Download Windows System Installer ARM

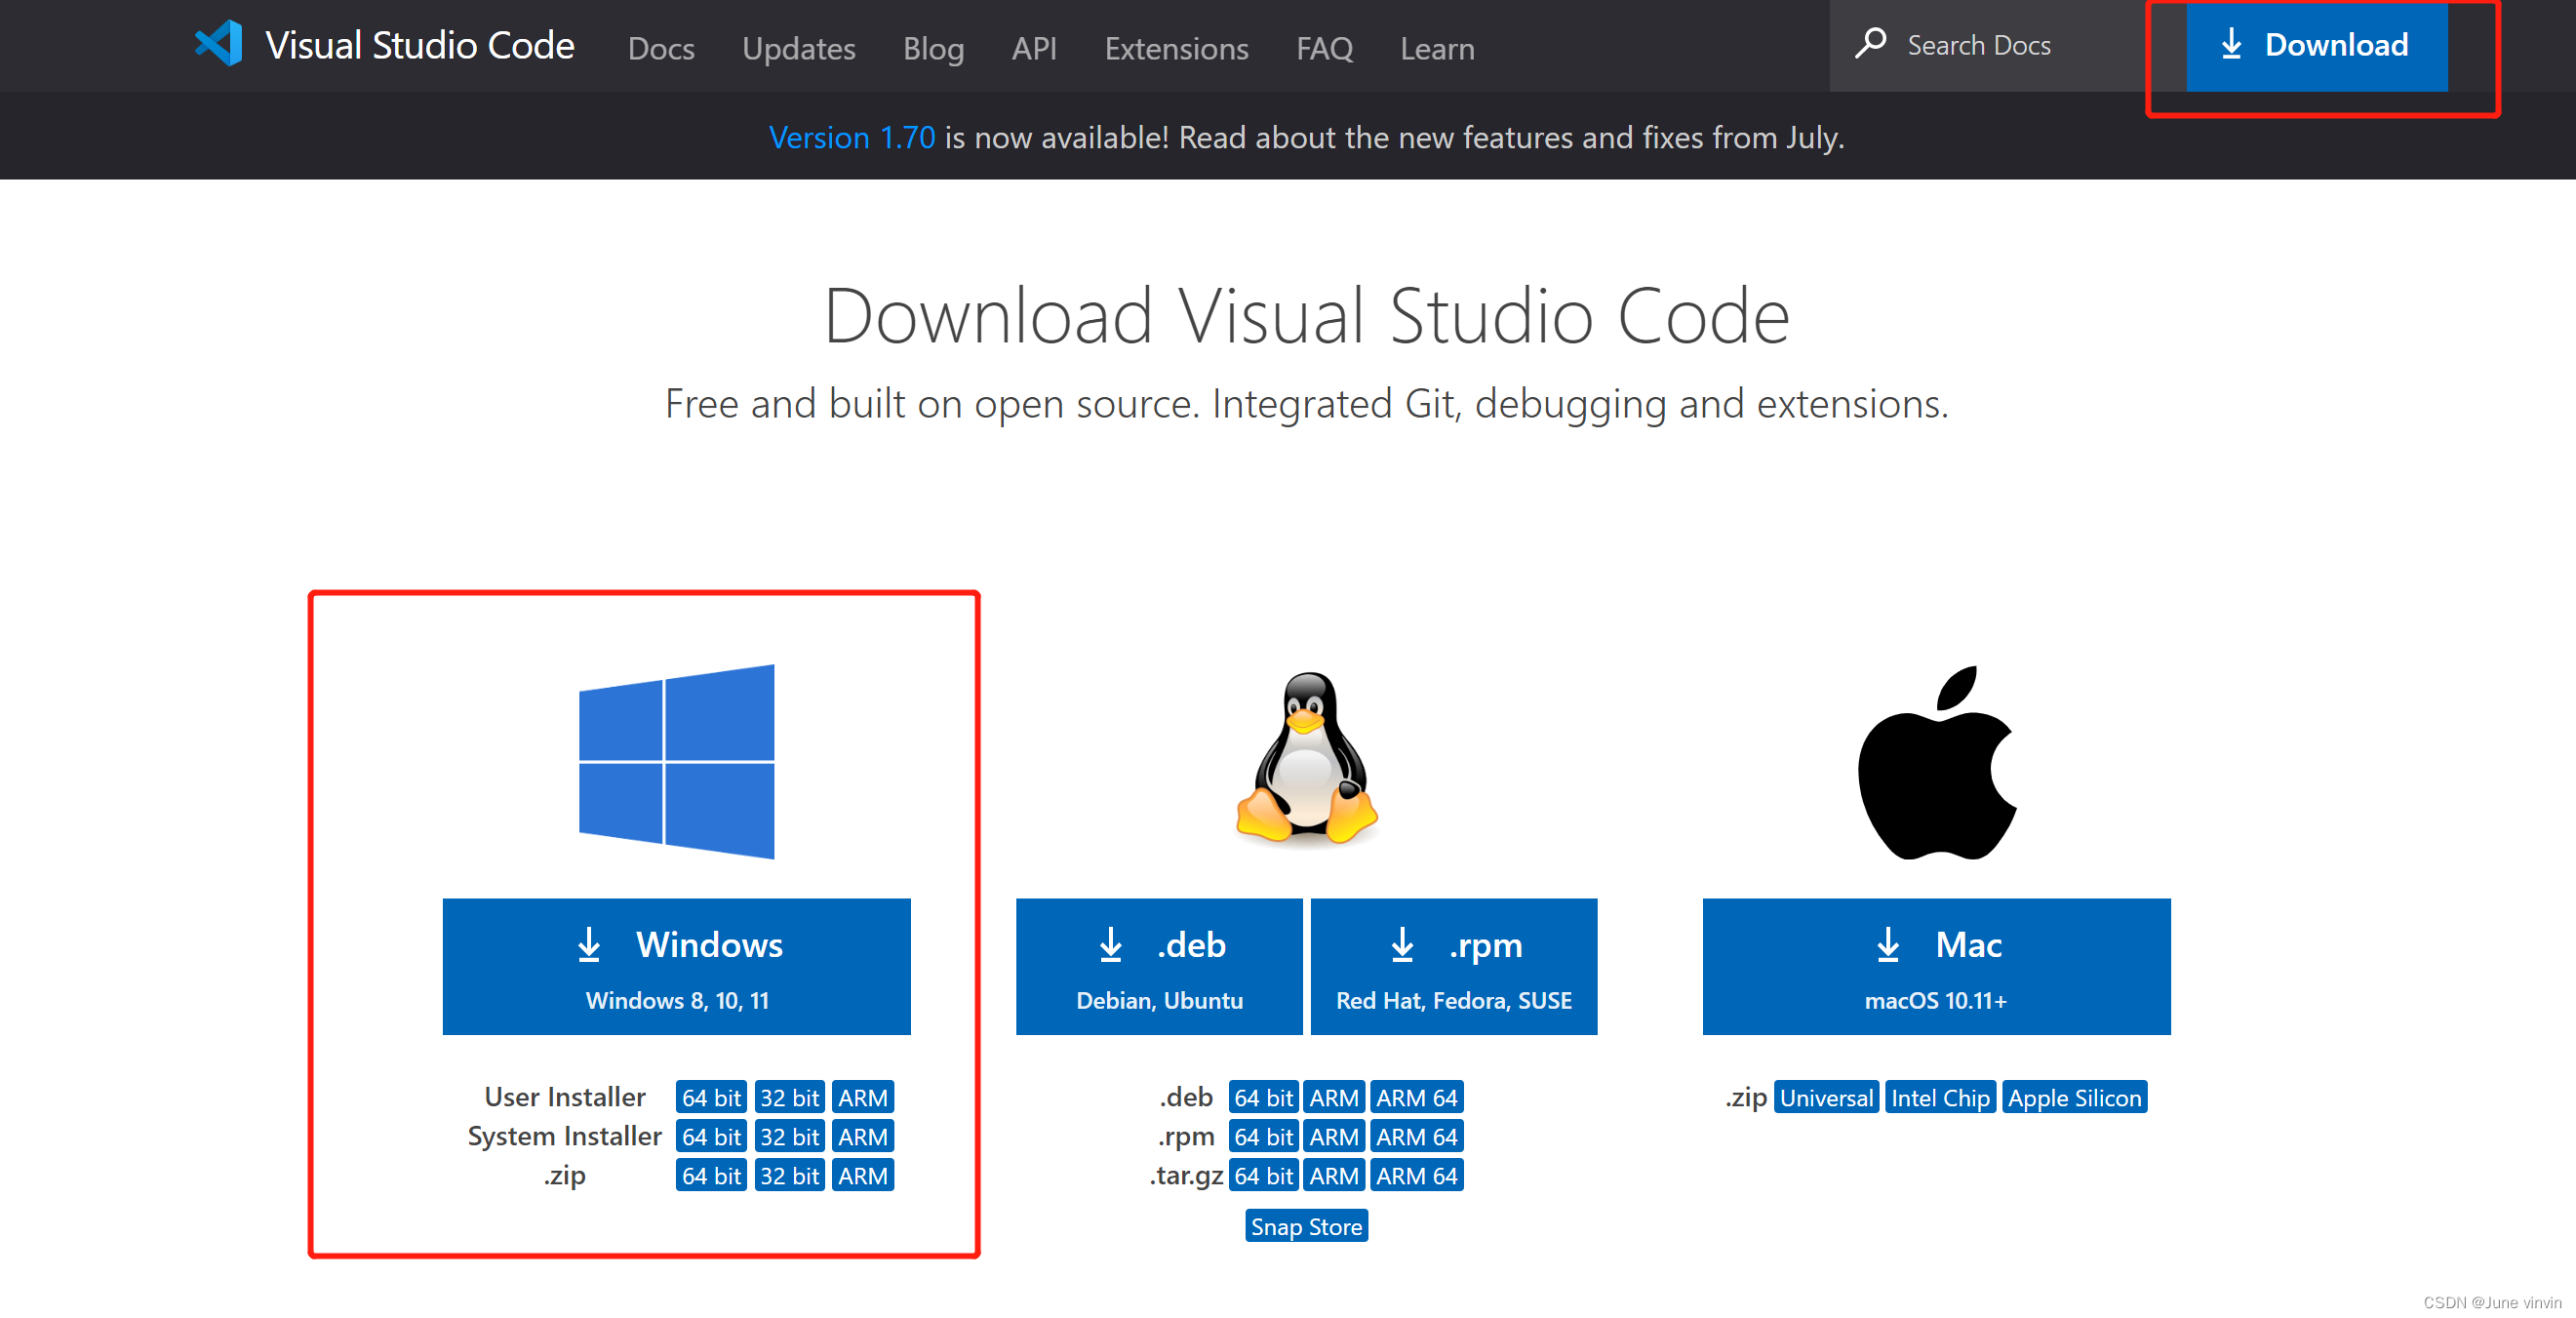tap(862, 1136)
